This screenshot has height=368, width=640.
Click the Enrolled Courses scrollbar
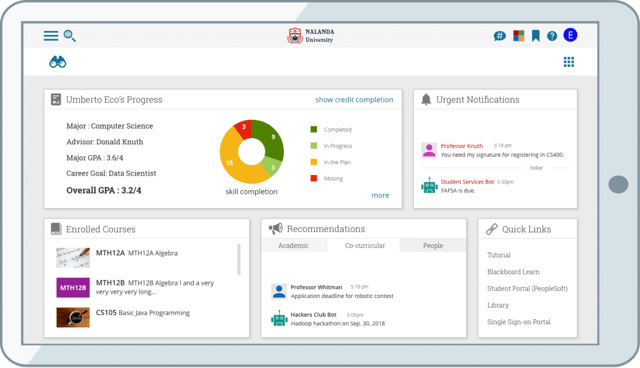coord(239,259)
